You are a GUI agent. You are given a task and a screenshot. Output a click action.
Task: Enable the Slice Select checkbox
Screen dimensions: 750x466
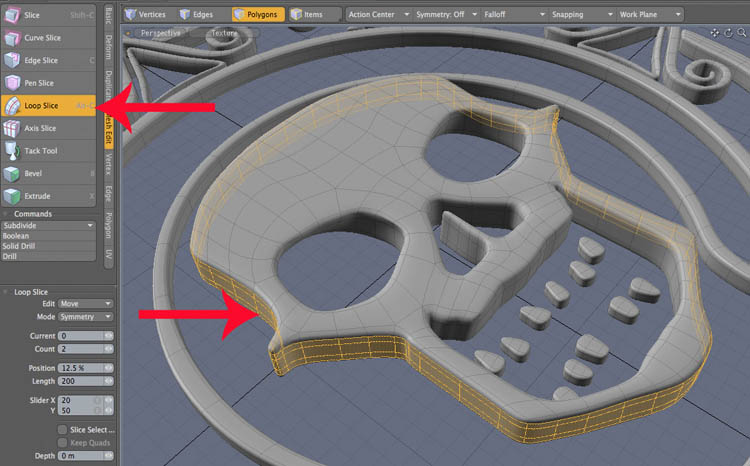(x=62, y=429)
